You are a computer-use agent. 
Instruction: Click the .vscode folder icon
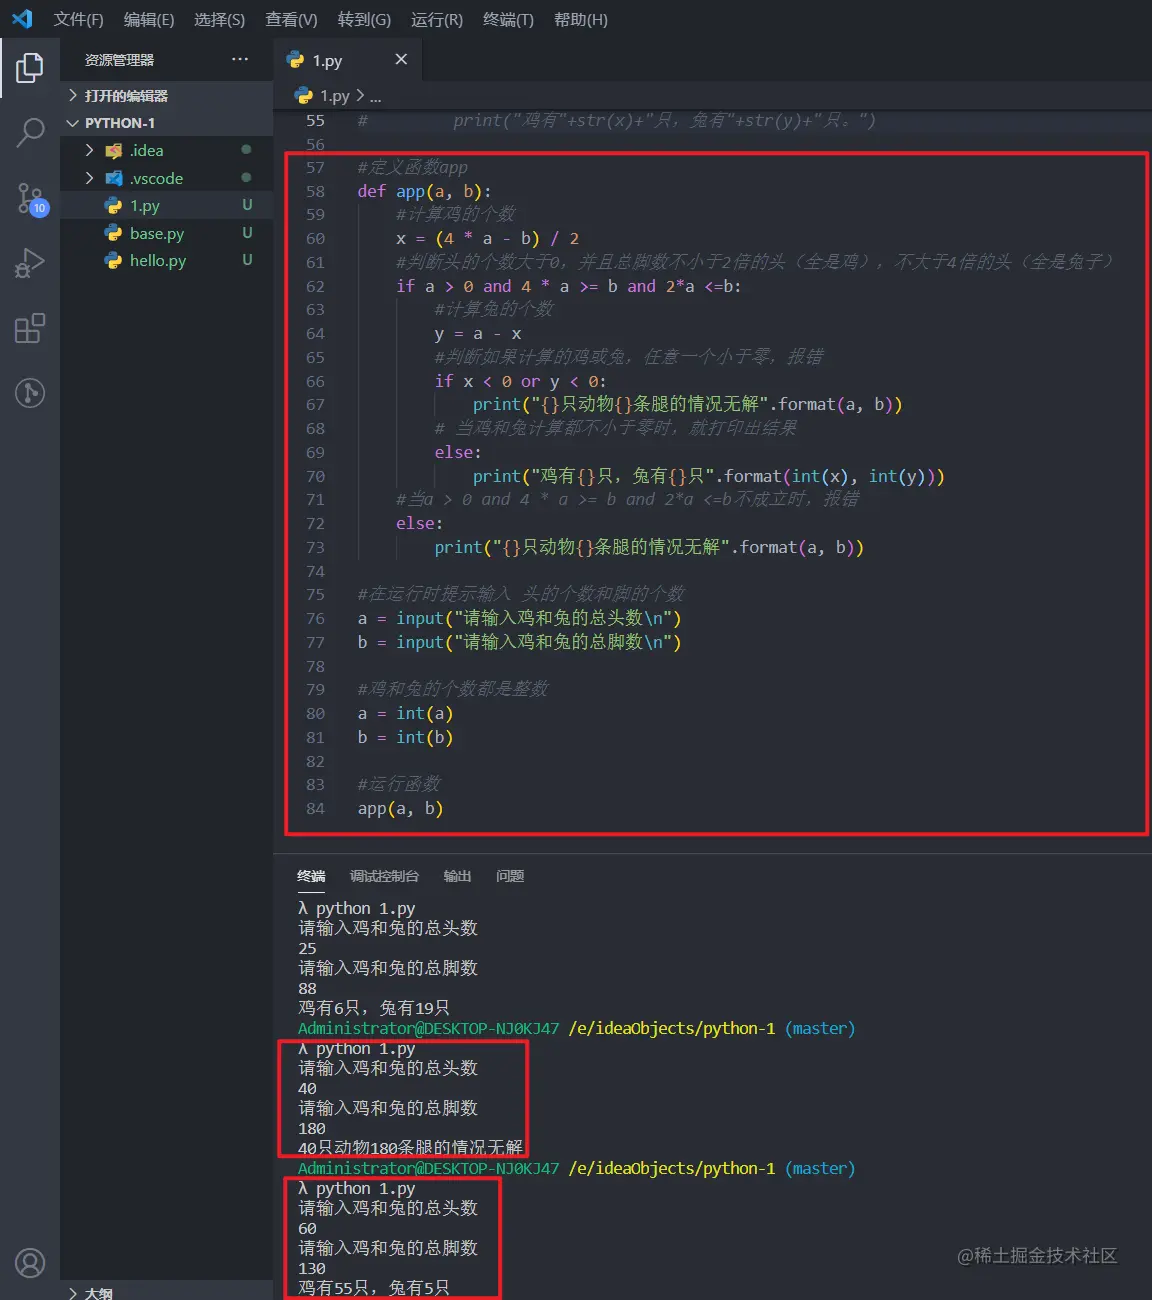coord(113,178)
